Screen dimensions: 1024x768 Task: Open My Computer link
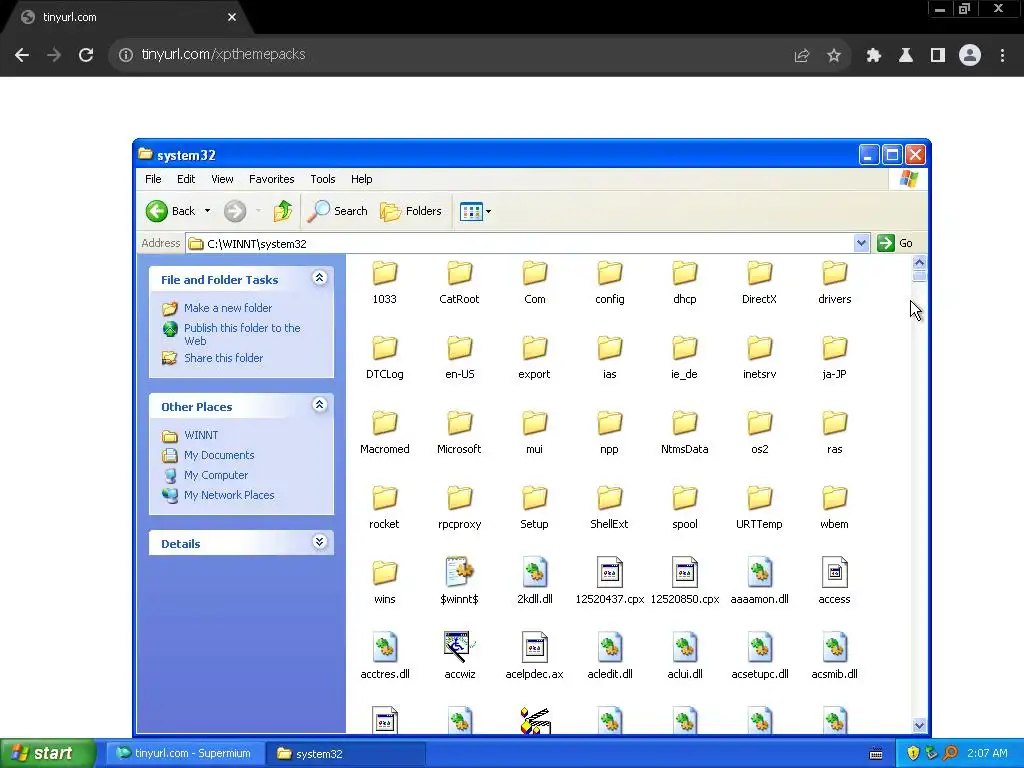(216, 475)
